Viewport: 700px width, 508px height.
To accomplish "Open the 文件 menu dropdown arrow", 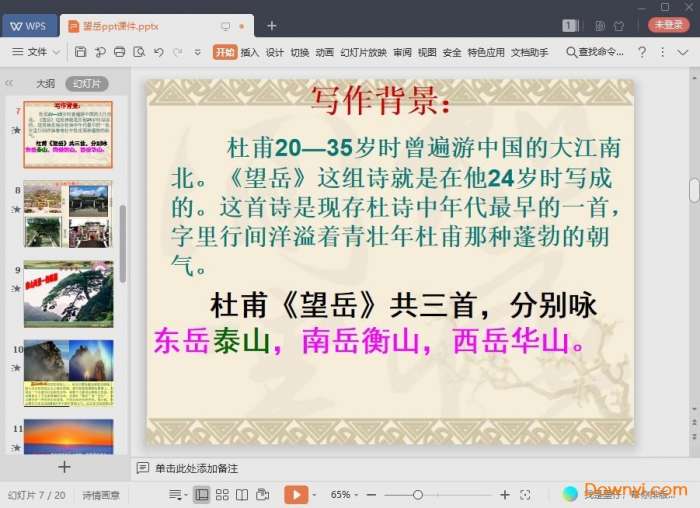I will coord(56,52).
